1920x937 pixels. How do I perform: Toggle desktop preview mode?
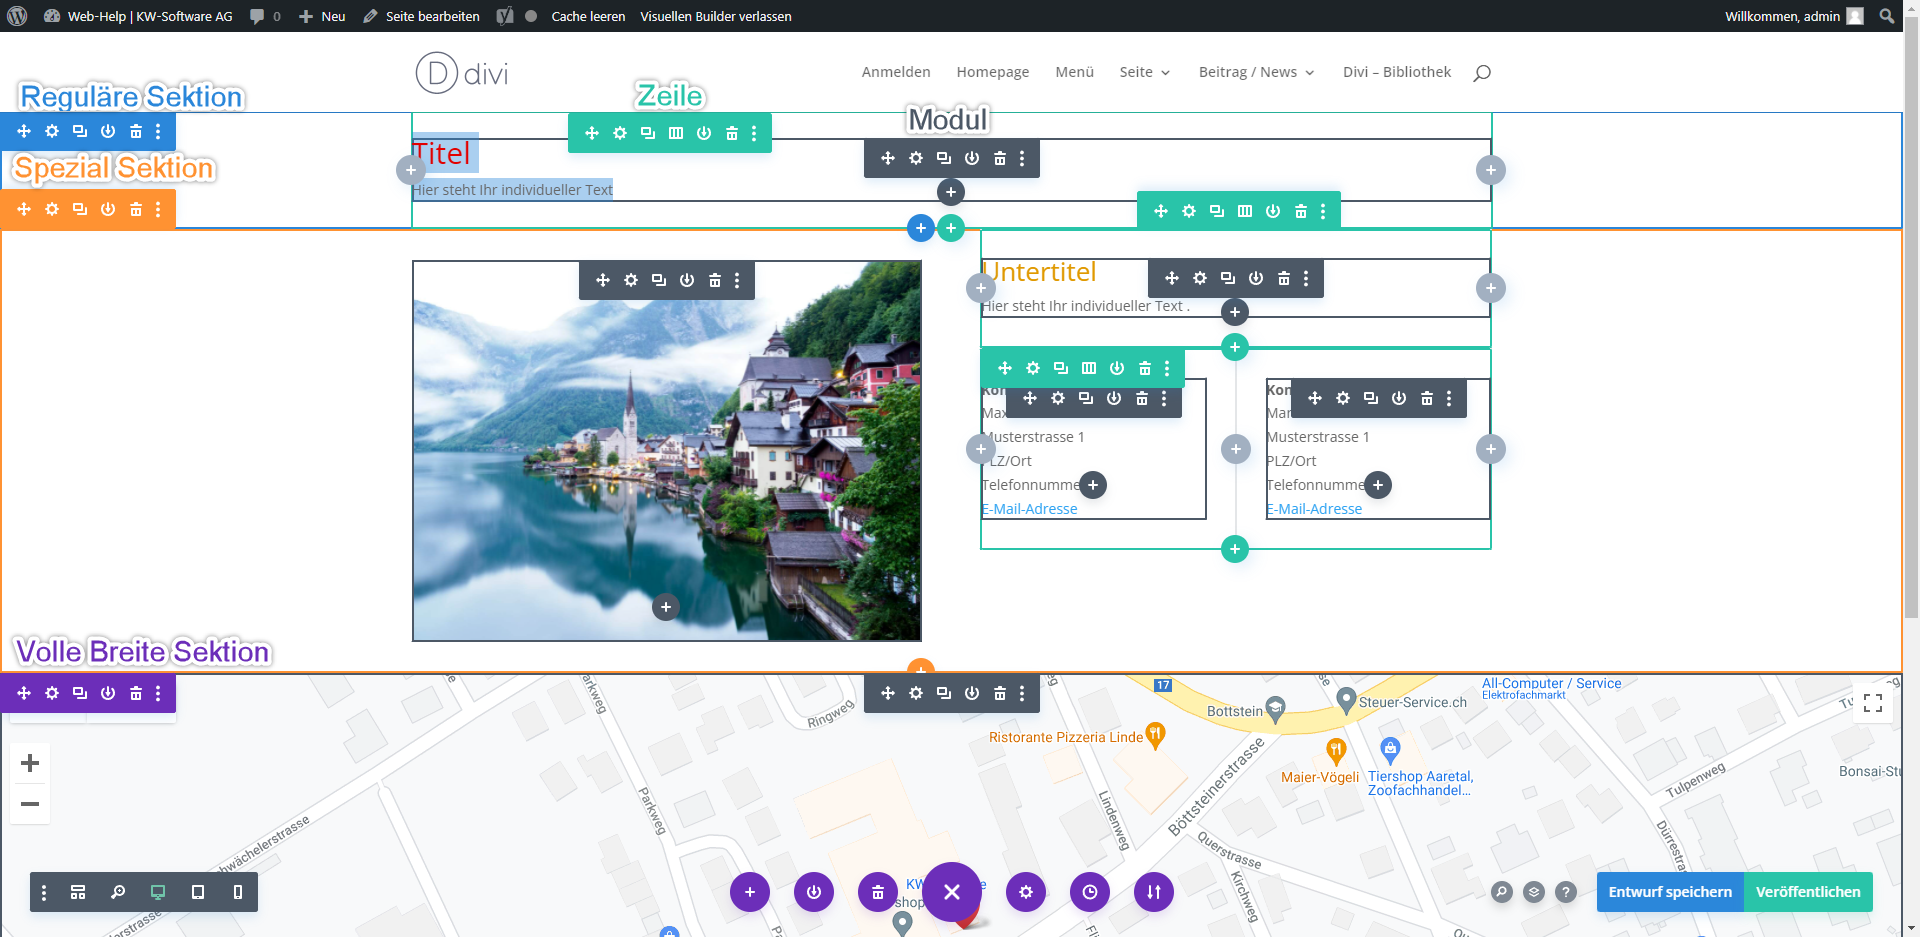(x=158, y=892)
